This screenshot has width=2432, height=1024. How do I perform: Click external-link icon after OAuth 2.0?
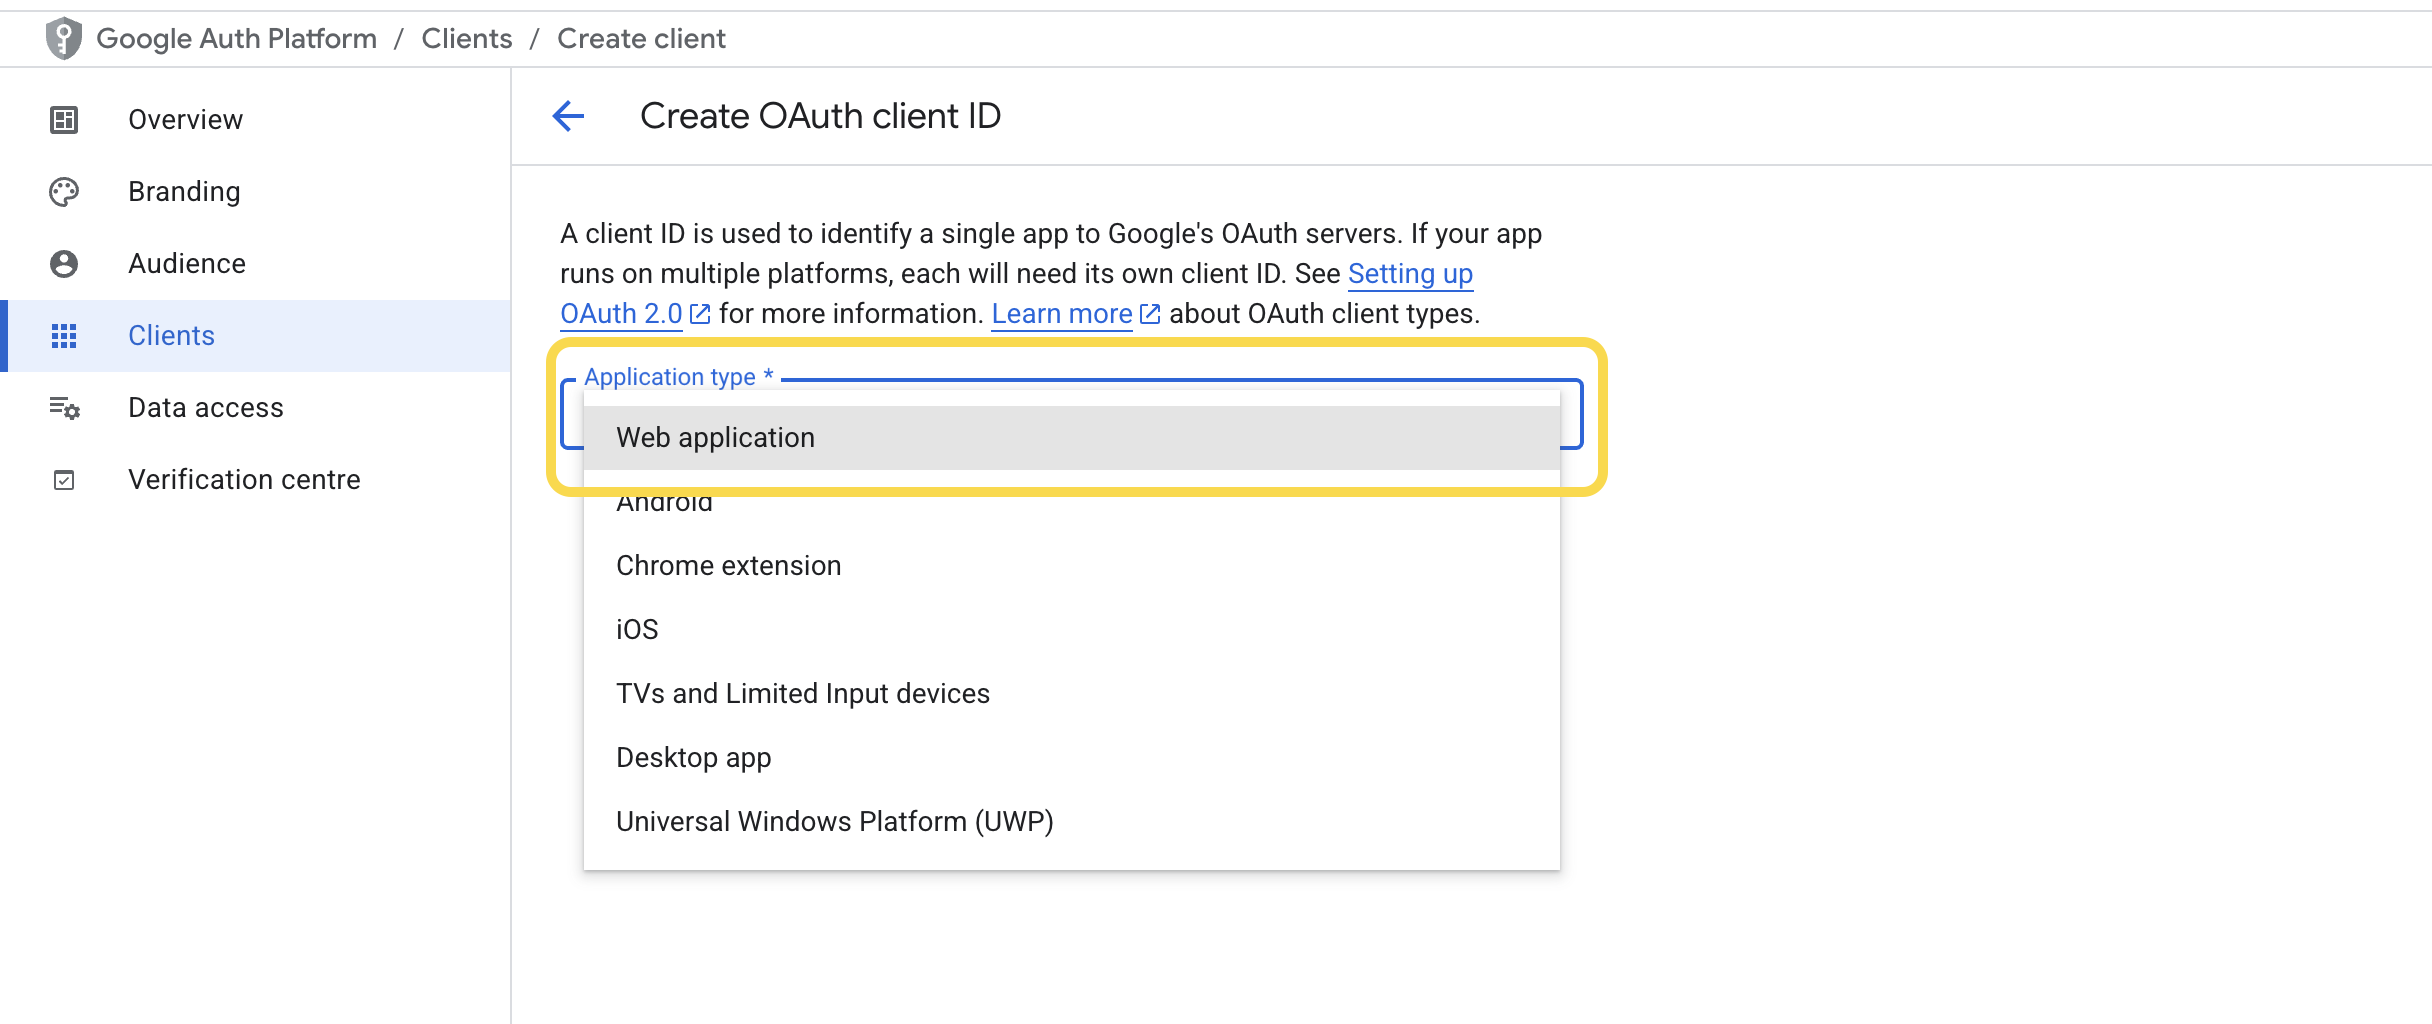click(700, 314)
